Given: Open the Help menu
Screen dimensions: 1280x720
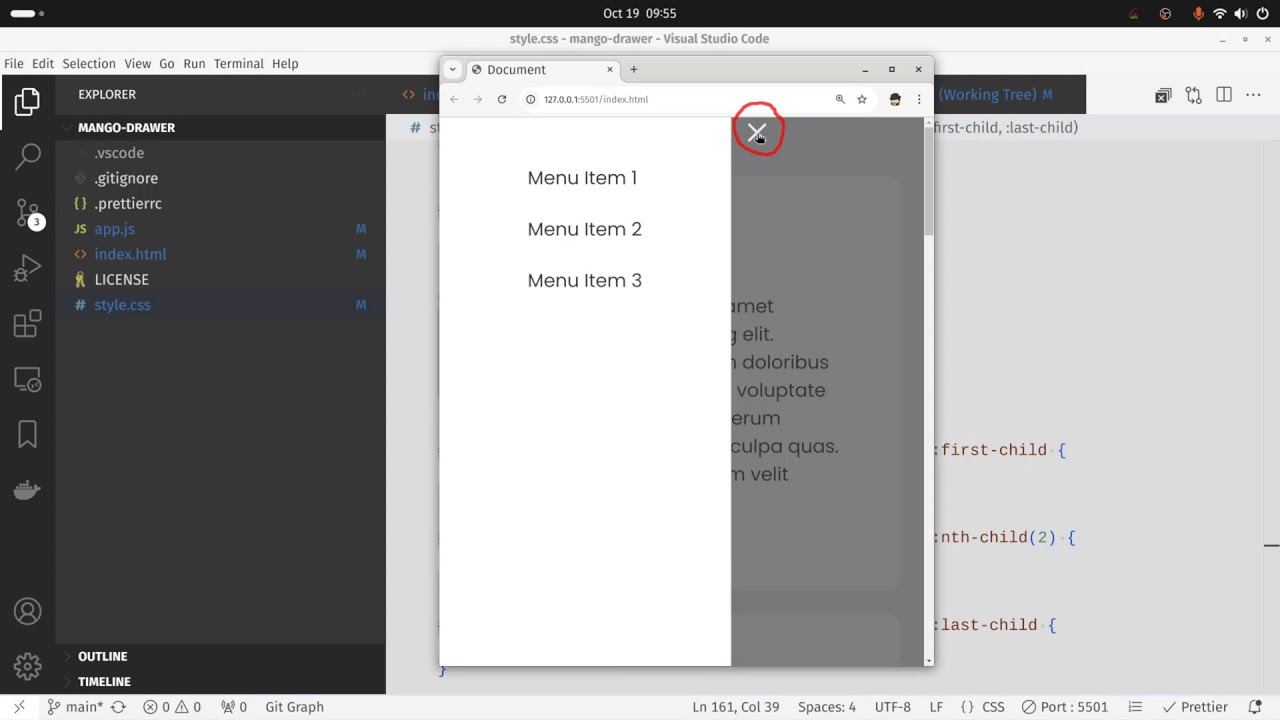Looking at the screenshot, I should click(x=285, y=63).
